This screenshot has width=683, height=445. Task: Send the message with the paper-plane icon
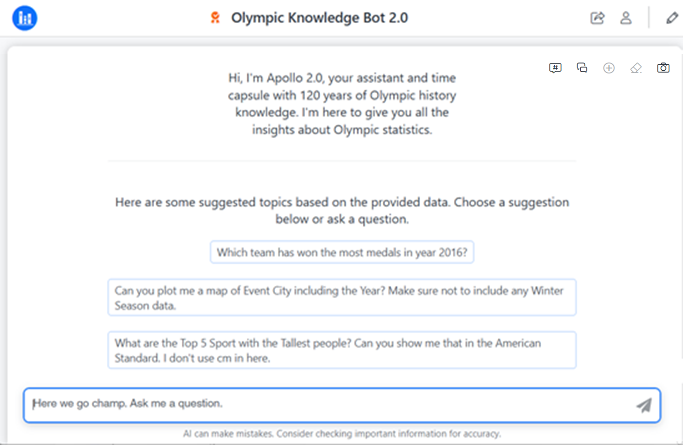pyautogui.click(x=644, y=405)
